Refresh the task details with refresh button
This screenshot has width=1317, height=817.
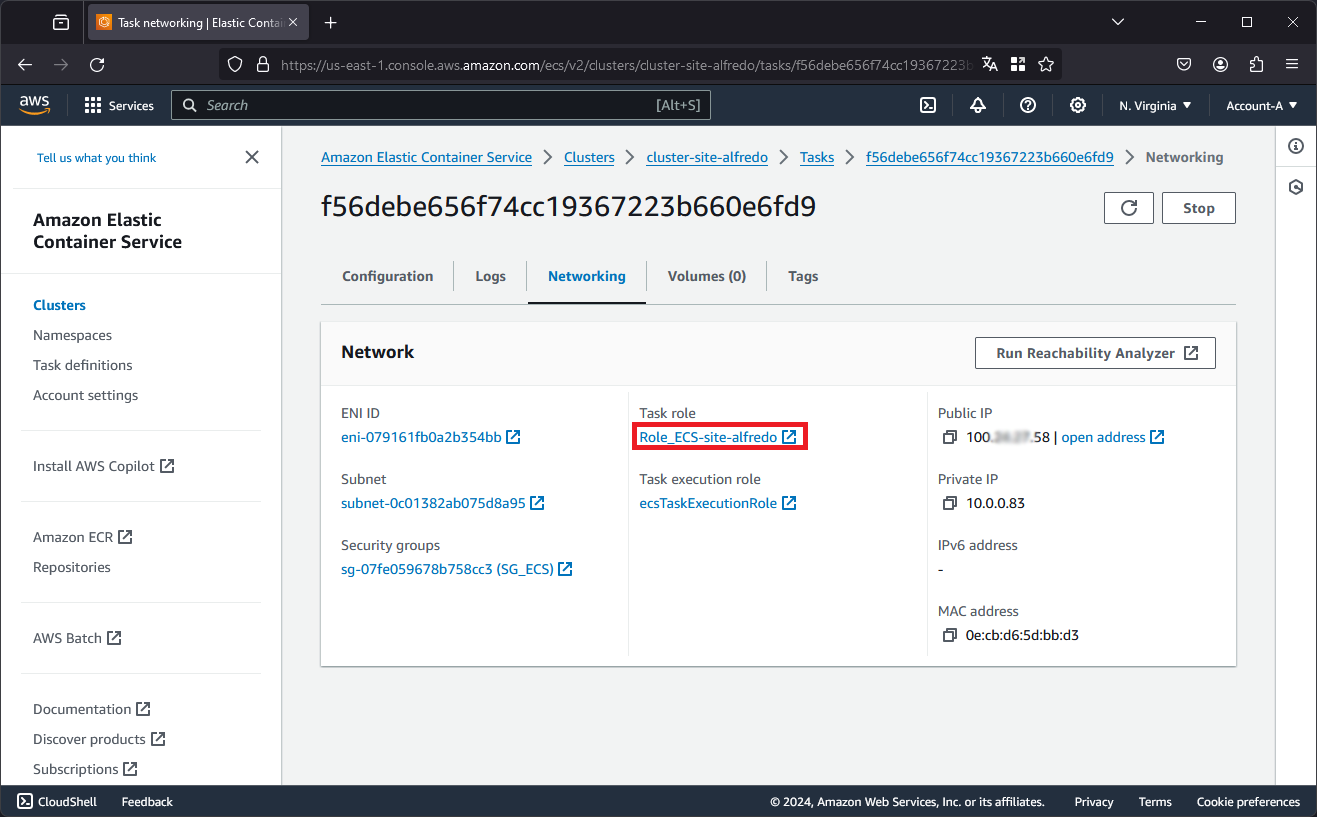1130,208
